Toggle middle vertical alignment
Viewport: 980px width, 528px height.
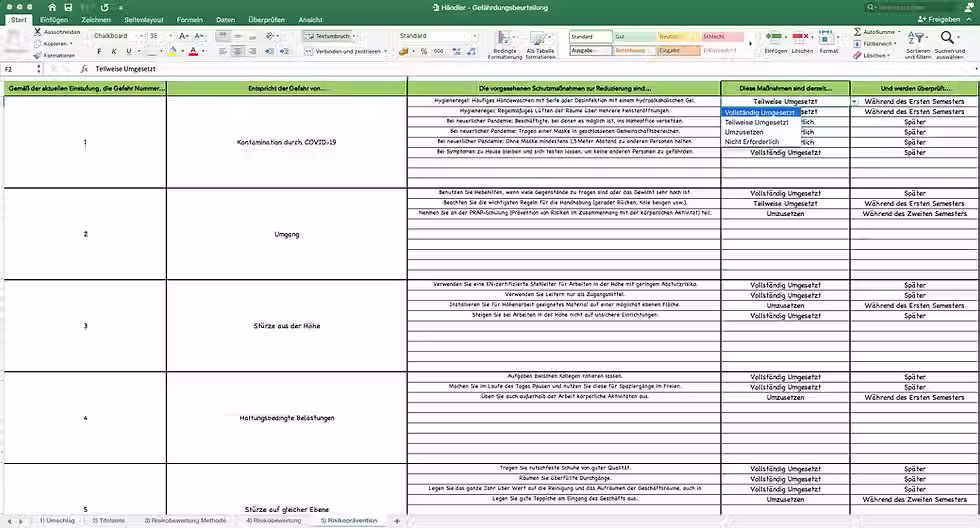coord(238,36)
